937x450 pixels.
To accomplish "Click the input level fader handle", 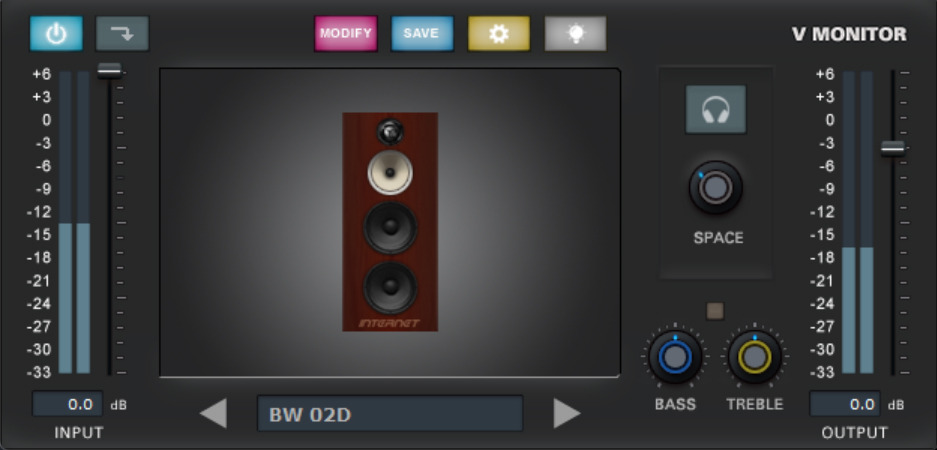I will 109,71.
